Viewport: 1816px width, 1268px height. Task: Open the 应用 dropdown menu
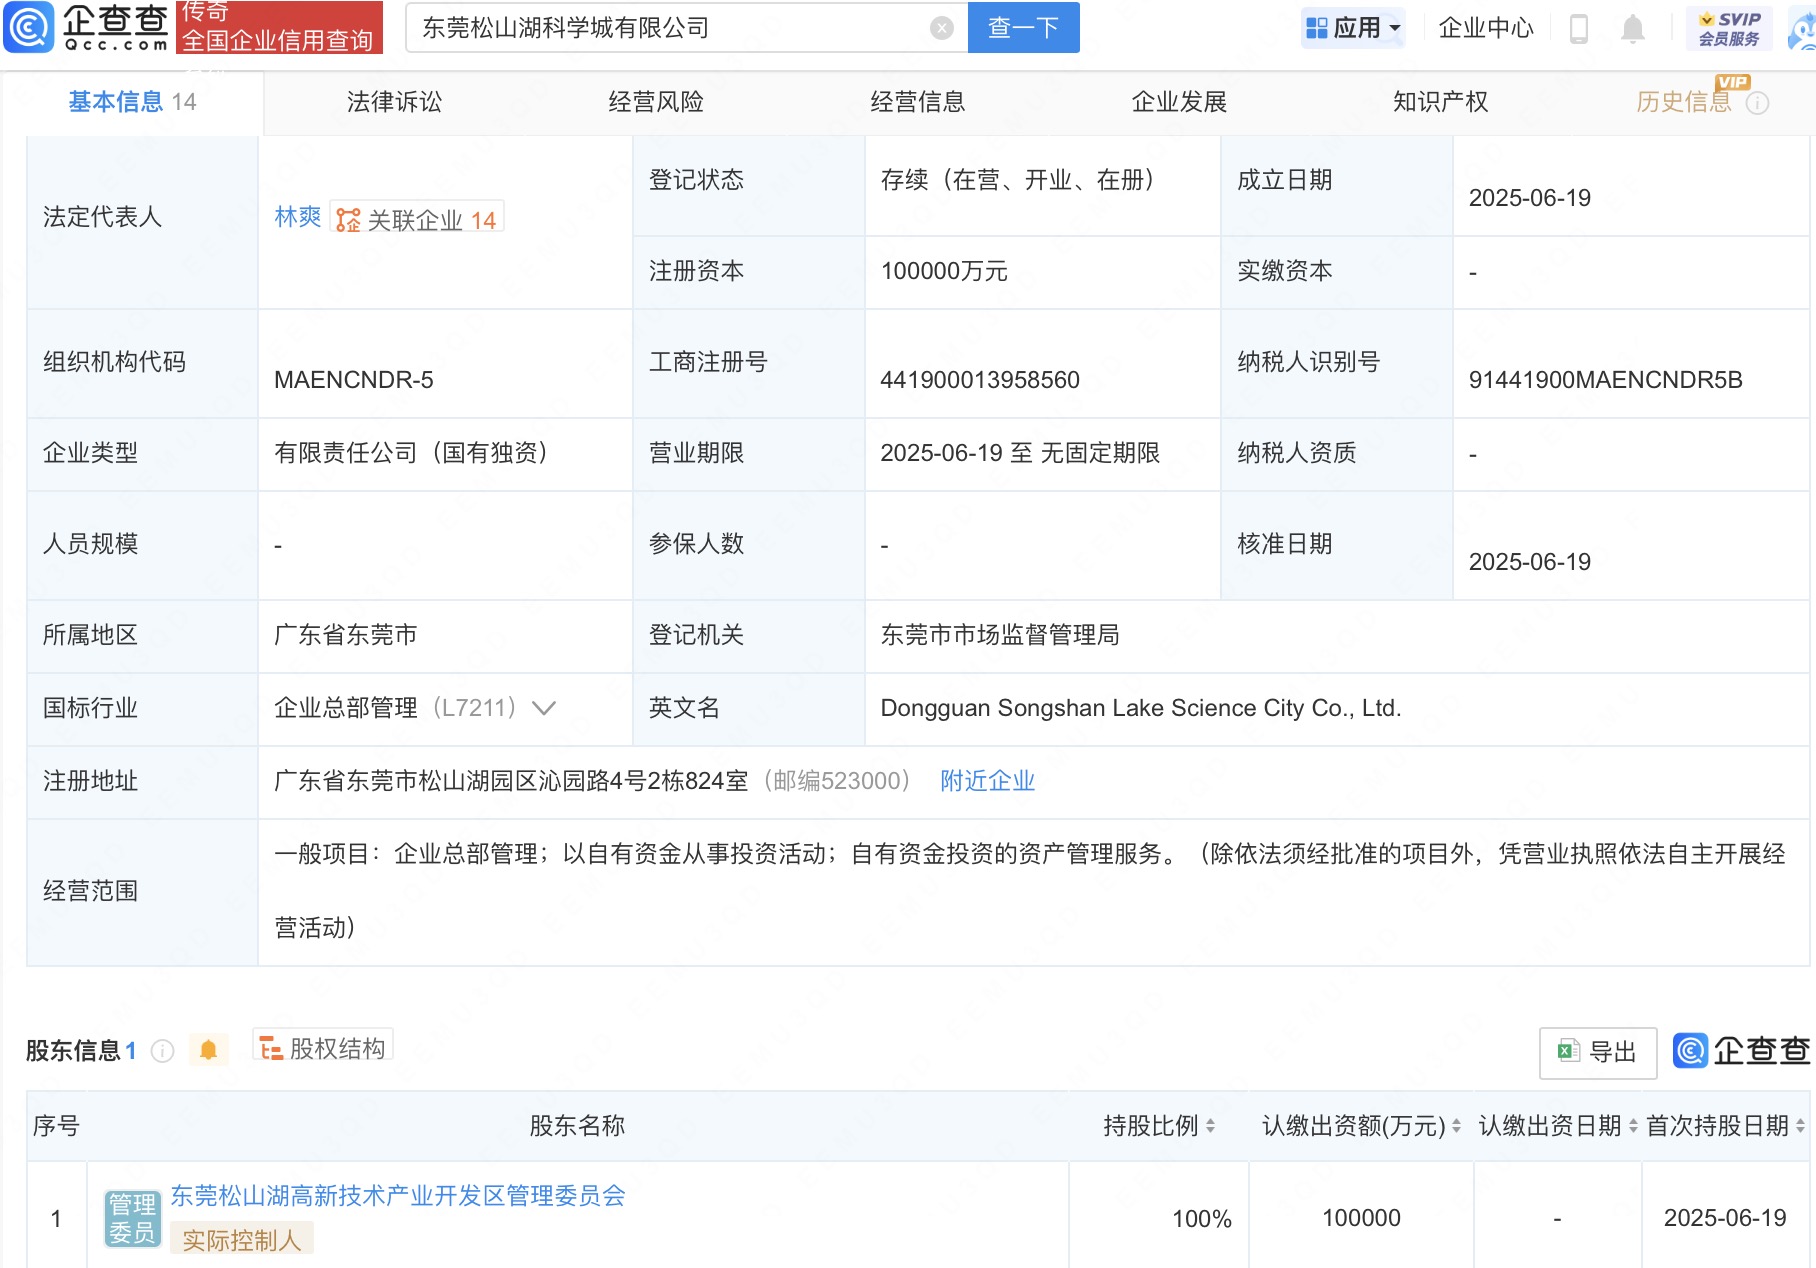[x=1353, y=28]
